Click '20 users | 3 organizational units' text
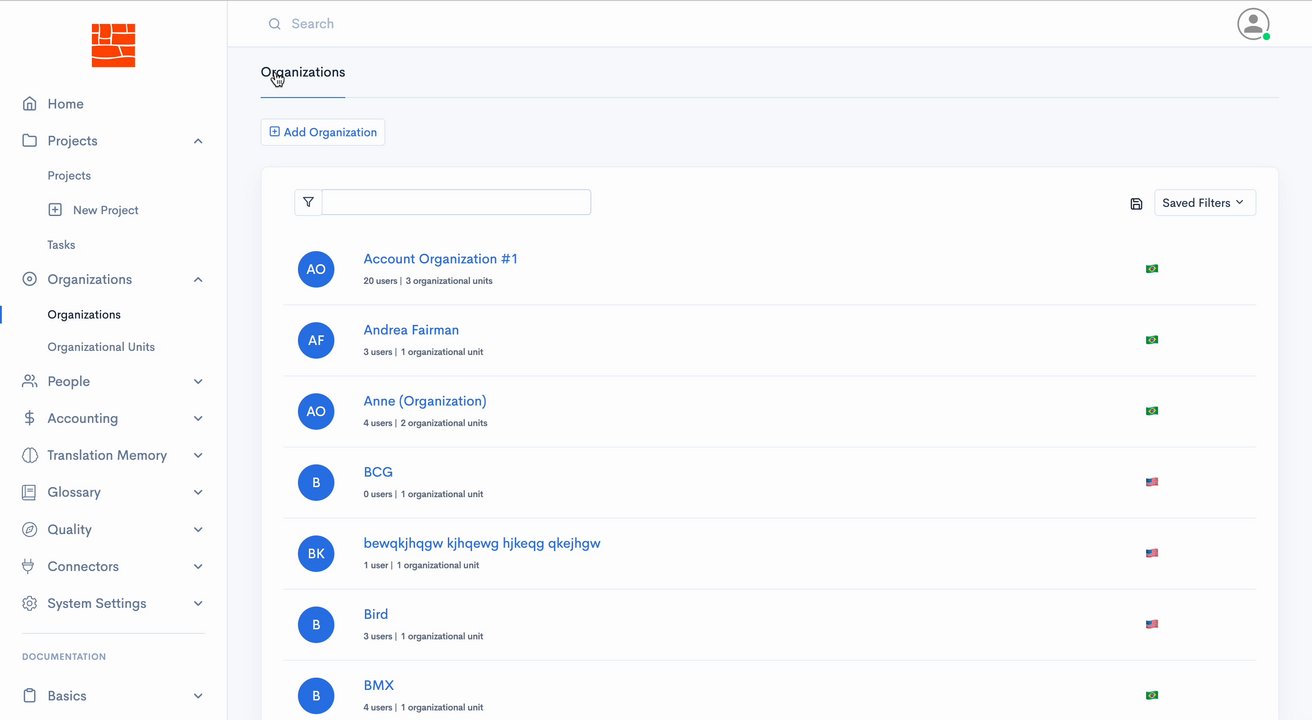Screen dimensions: 1312x720 [x=428, y=281]
